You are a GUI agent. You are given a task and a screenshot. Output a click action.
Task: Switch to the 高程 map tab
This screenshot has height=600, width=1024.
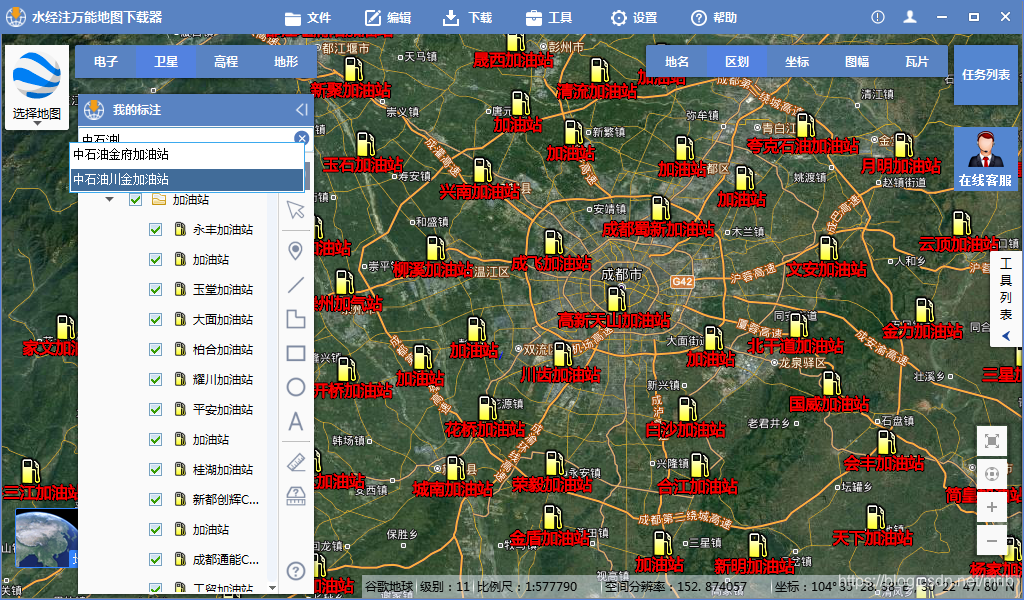[x=226, y=61]
